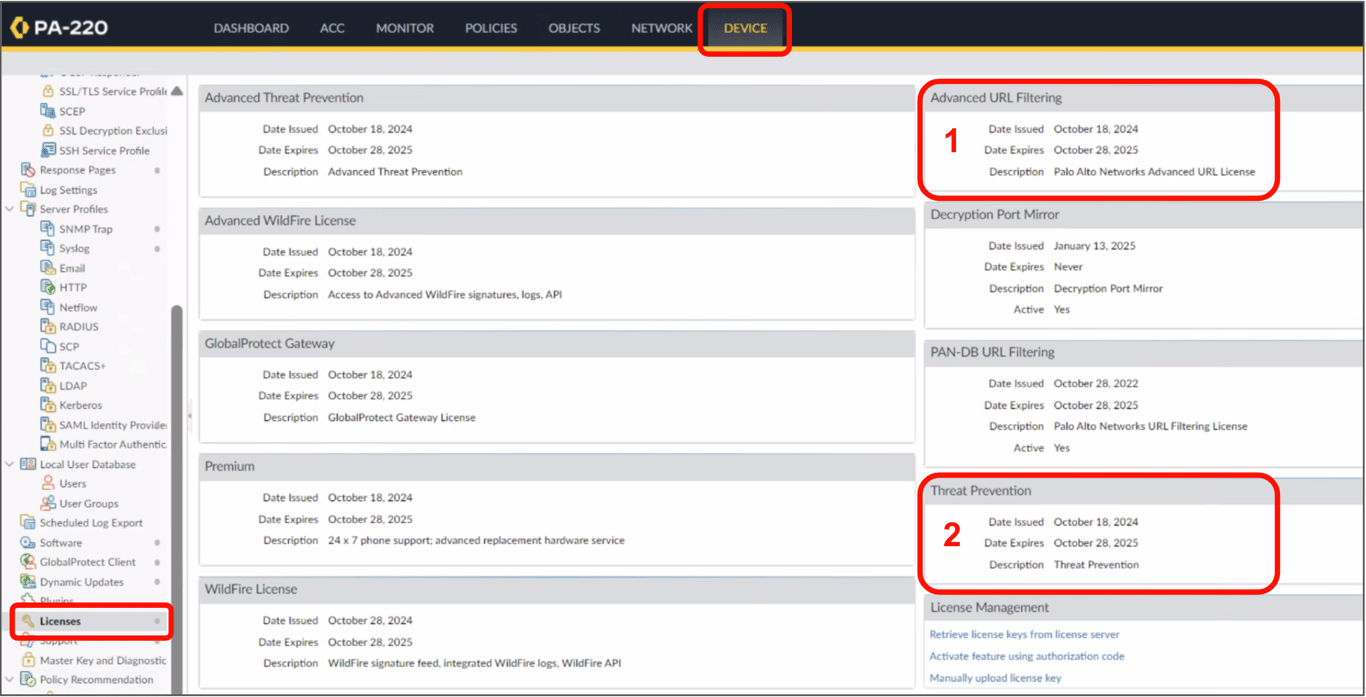Click the Log Settings icon
This screenshot has width=1366, height=697.
tap(28, 189)
